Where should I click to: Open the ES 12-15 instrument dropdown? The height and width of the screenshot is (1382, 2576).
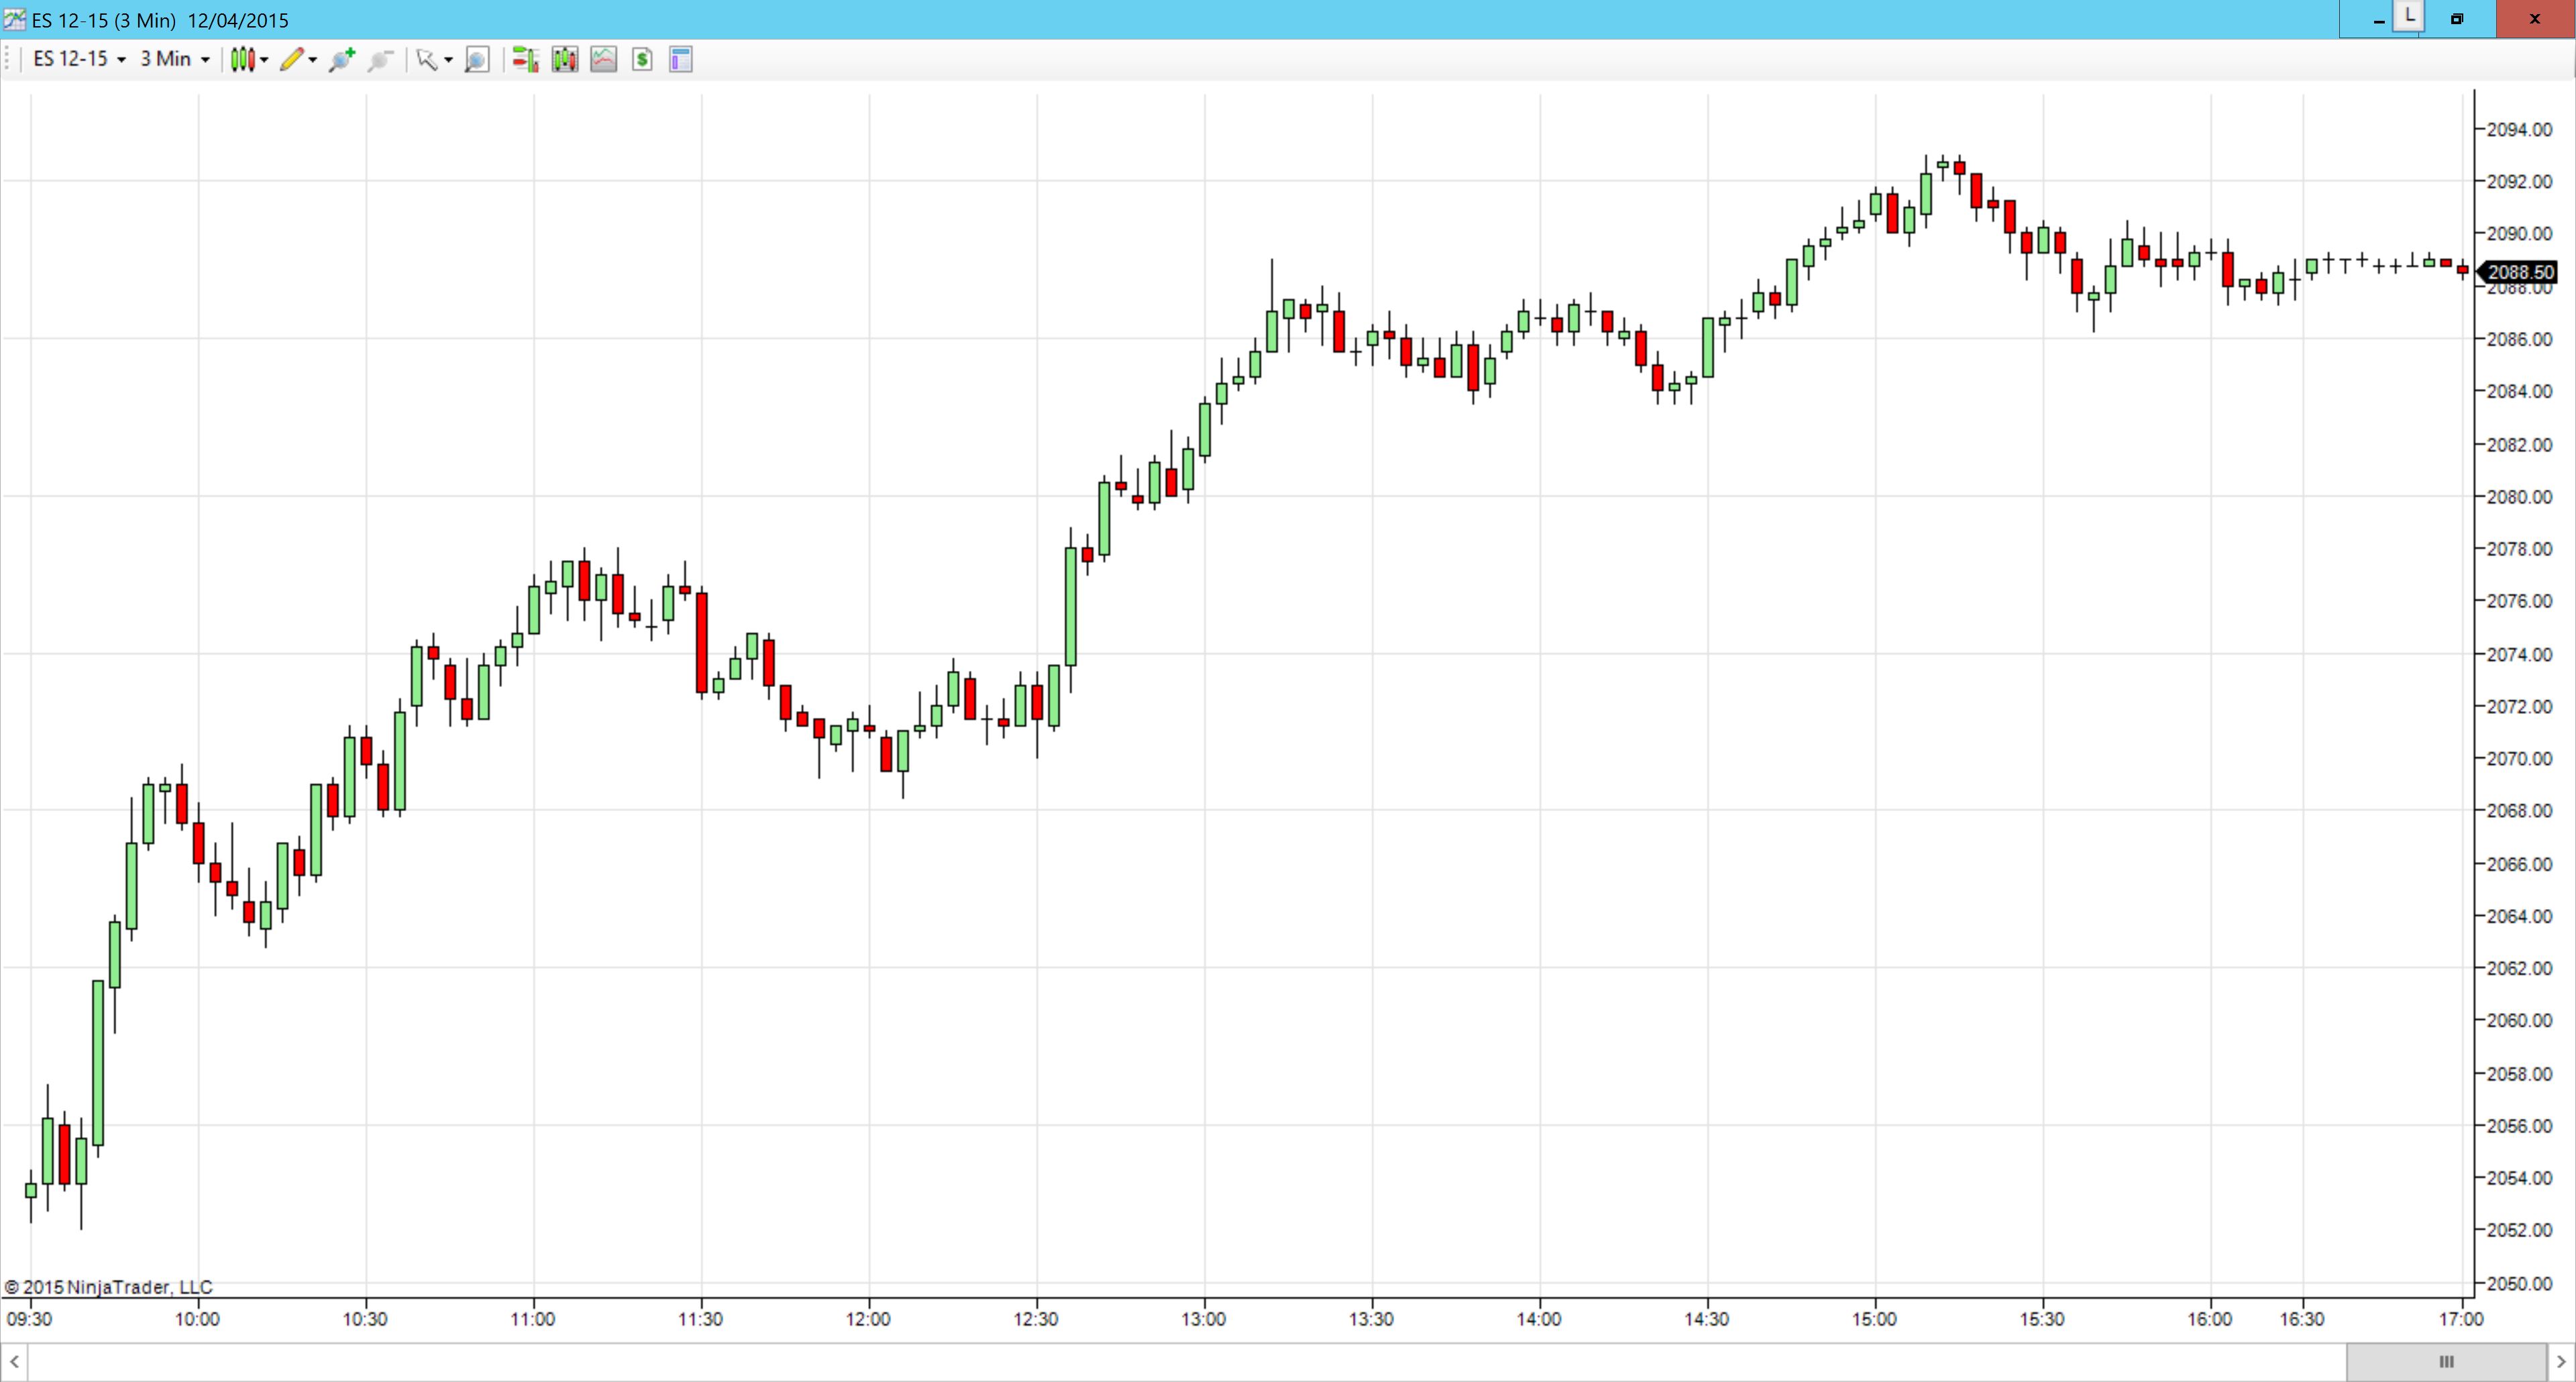[79, 59]
